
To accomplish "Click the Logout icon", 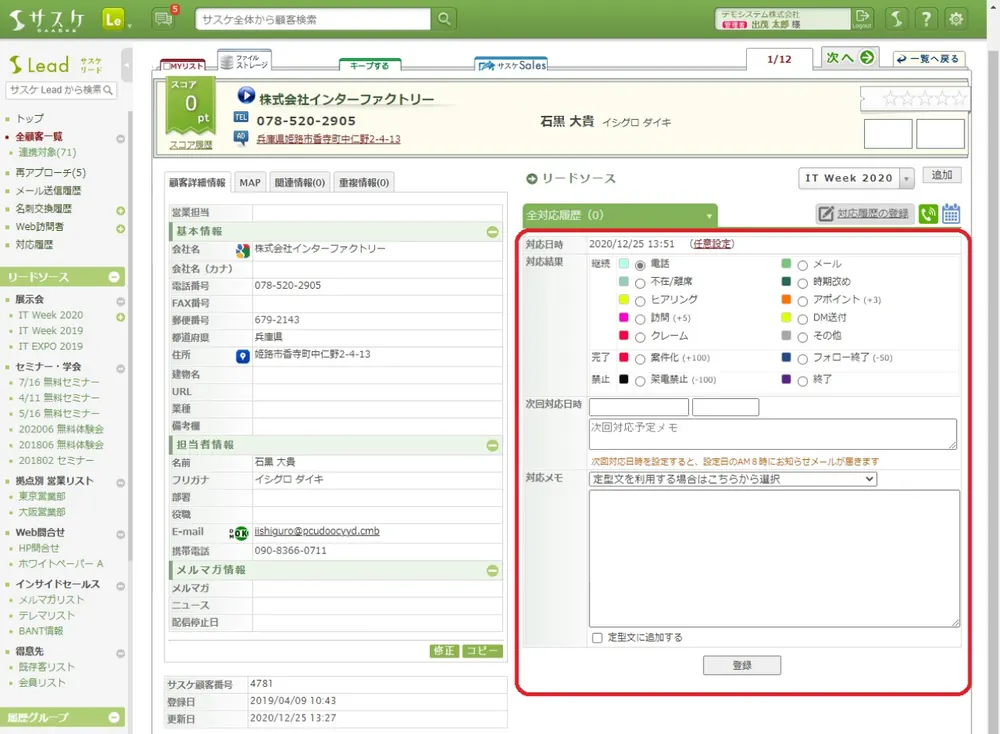I will pyautogui.click(x=862, y=19).
